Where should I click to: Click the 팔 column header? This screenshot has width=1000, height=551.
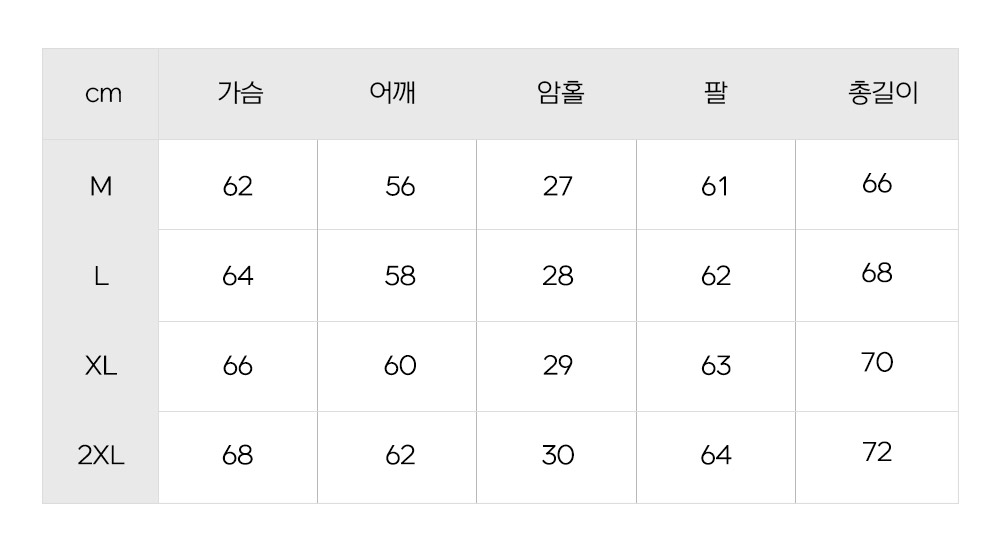pyautogui.click(x=715, y=93)
